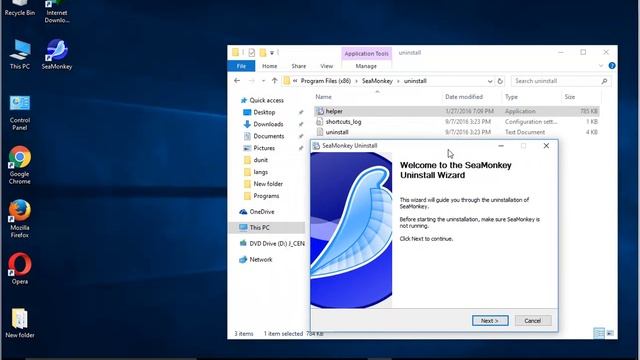Click the shortcuts_log file icon
640x360 pixels.
pyautogui.click(x=320, y=122)
